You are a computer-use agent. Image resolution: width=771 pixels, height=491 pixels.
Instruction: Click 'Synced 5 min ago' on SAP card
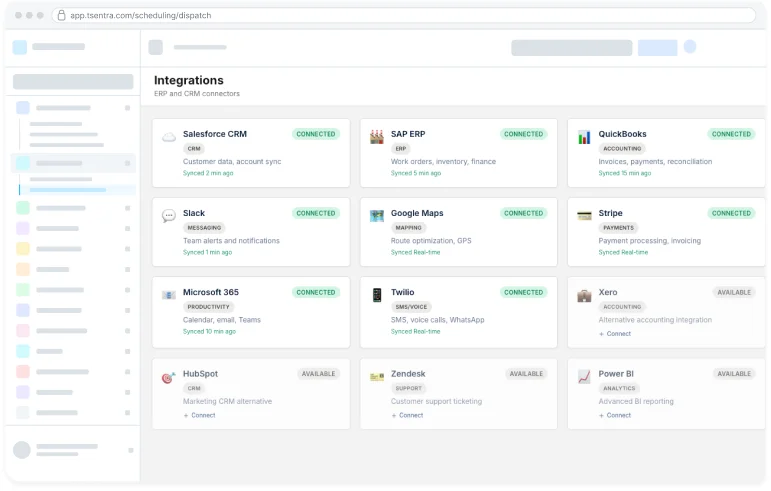click(x=416, y=173)
